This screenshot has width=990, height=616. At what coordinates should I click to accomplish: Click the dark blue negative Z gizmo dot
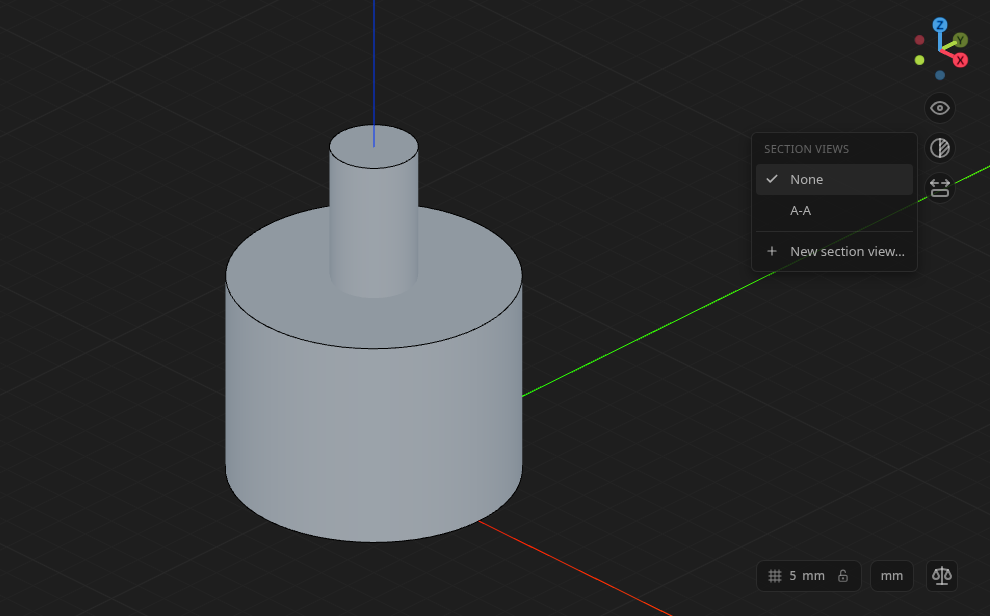(x=939, y=75)
